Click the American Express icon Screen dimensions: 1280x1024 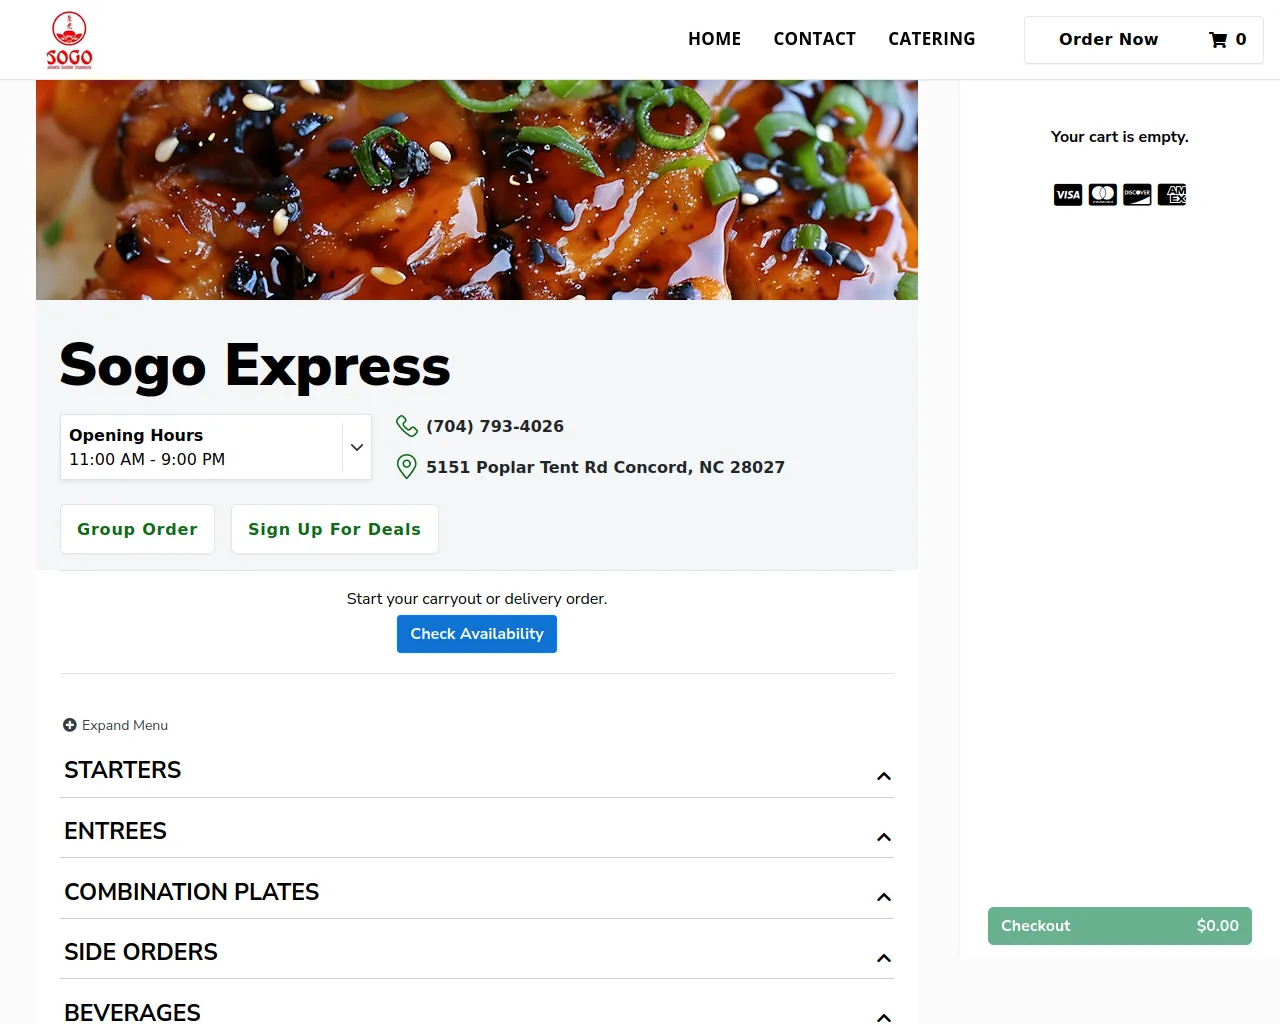tap(1172, 195)
